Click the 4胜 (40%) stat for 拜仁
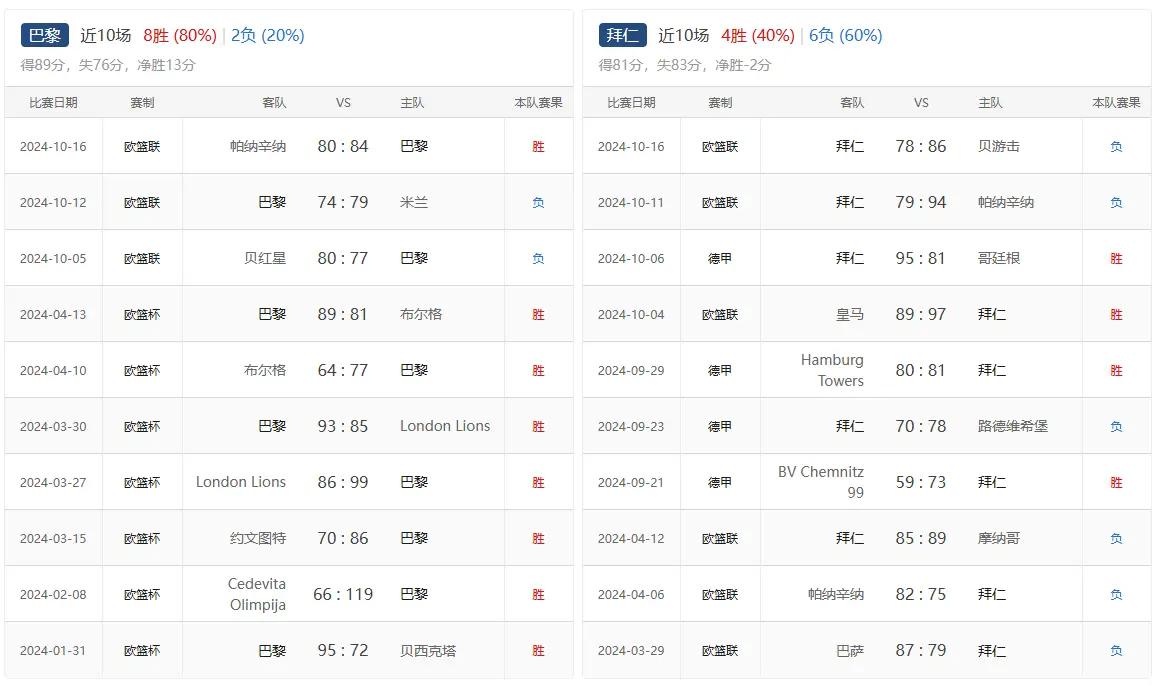 click(x=758, y=35)
